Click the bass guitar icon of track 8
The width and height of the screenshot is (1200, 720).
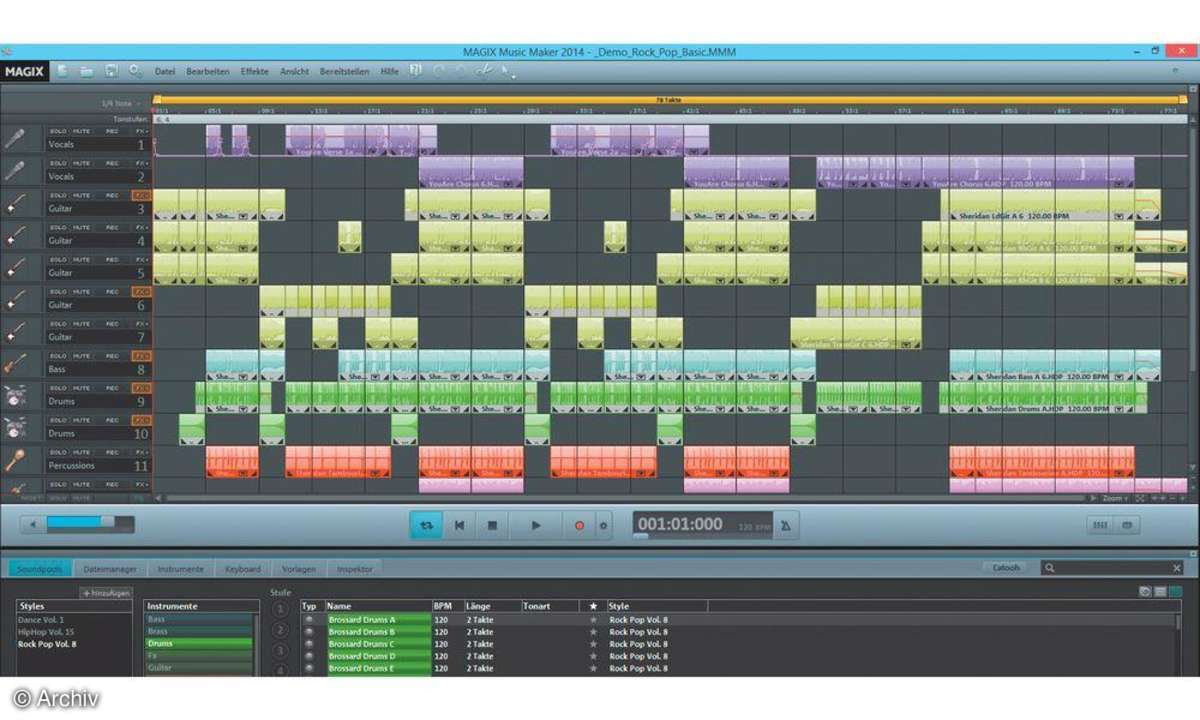click(15, 363)
